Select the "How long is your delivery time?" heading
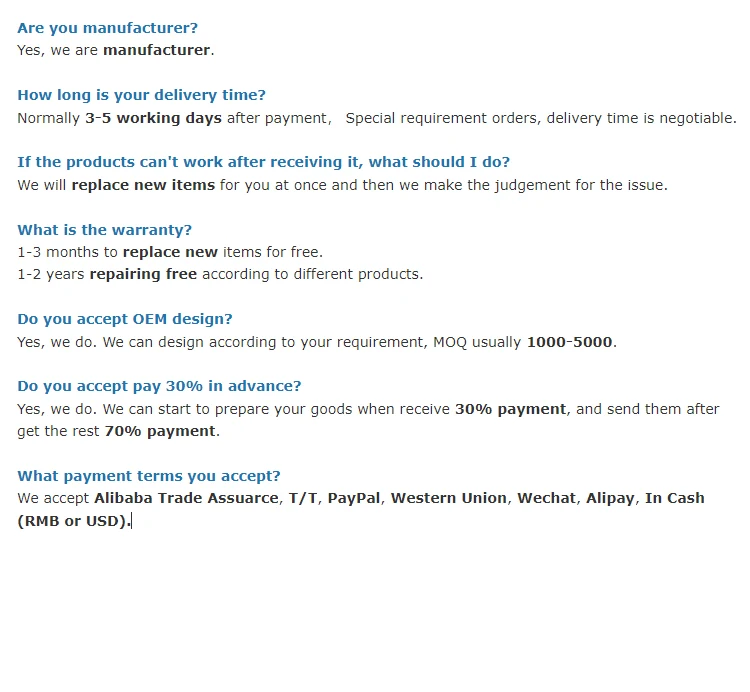This screenshot has height=692, width=750. 141,95
